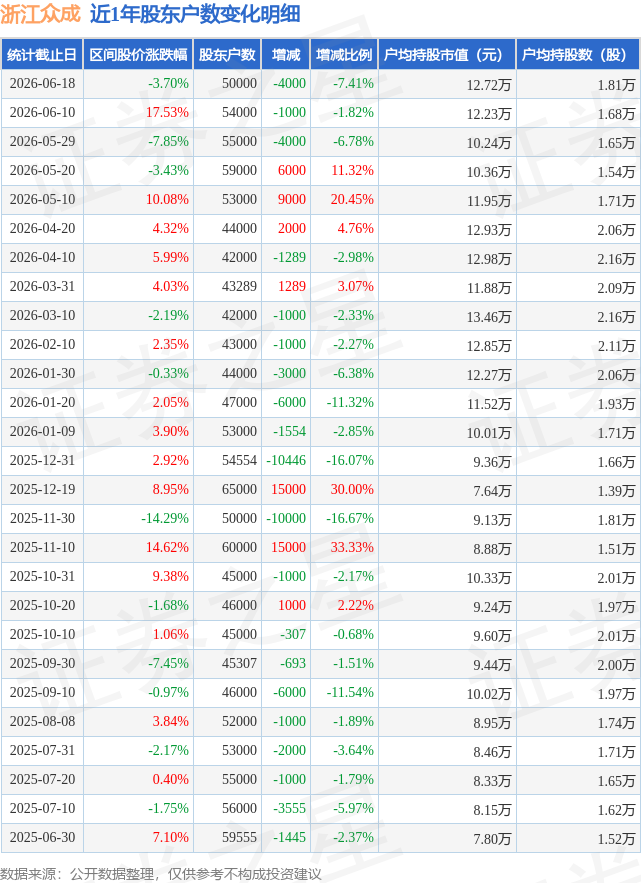Click the 增减比例 column header
This screenshot has width=641, height=883.
(344, 55)
